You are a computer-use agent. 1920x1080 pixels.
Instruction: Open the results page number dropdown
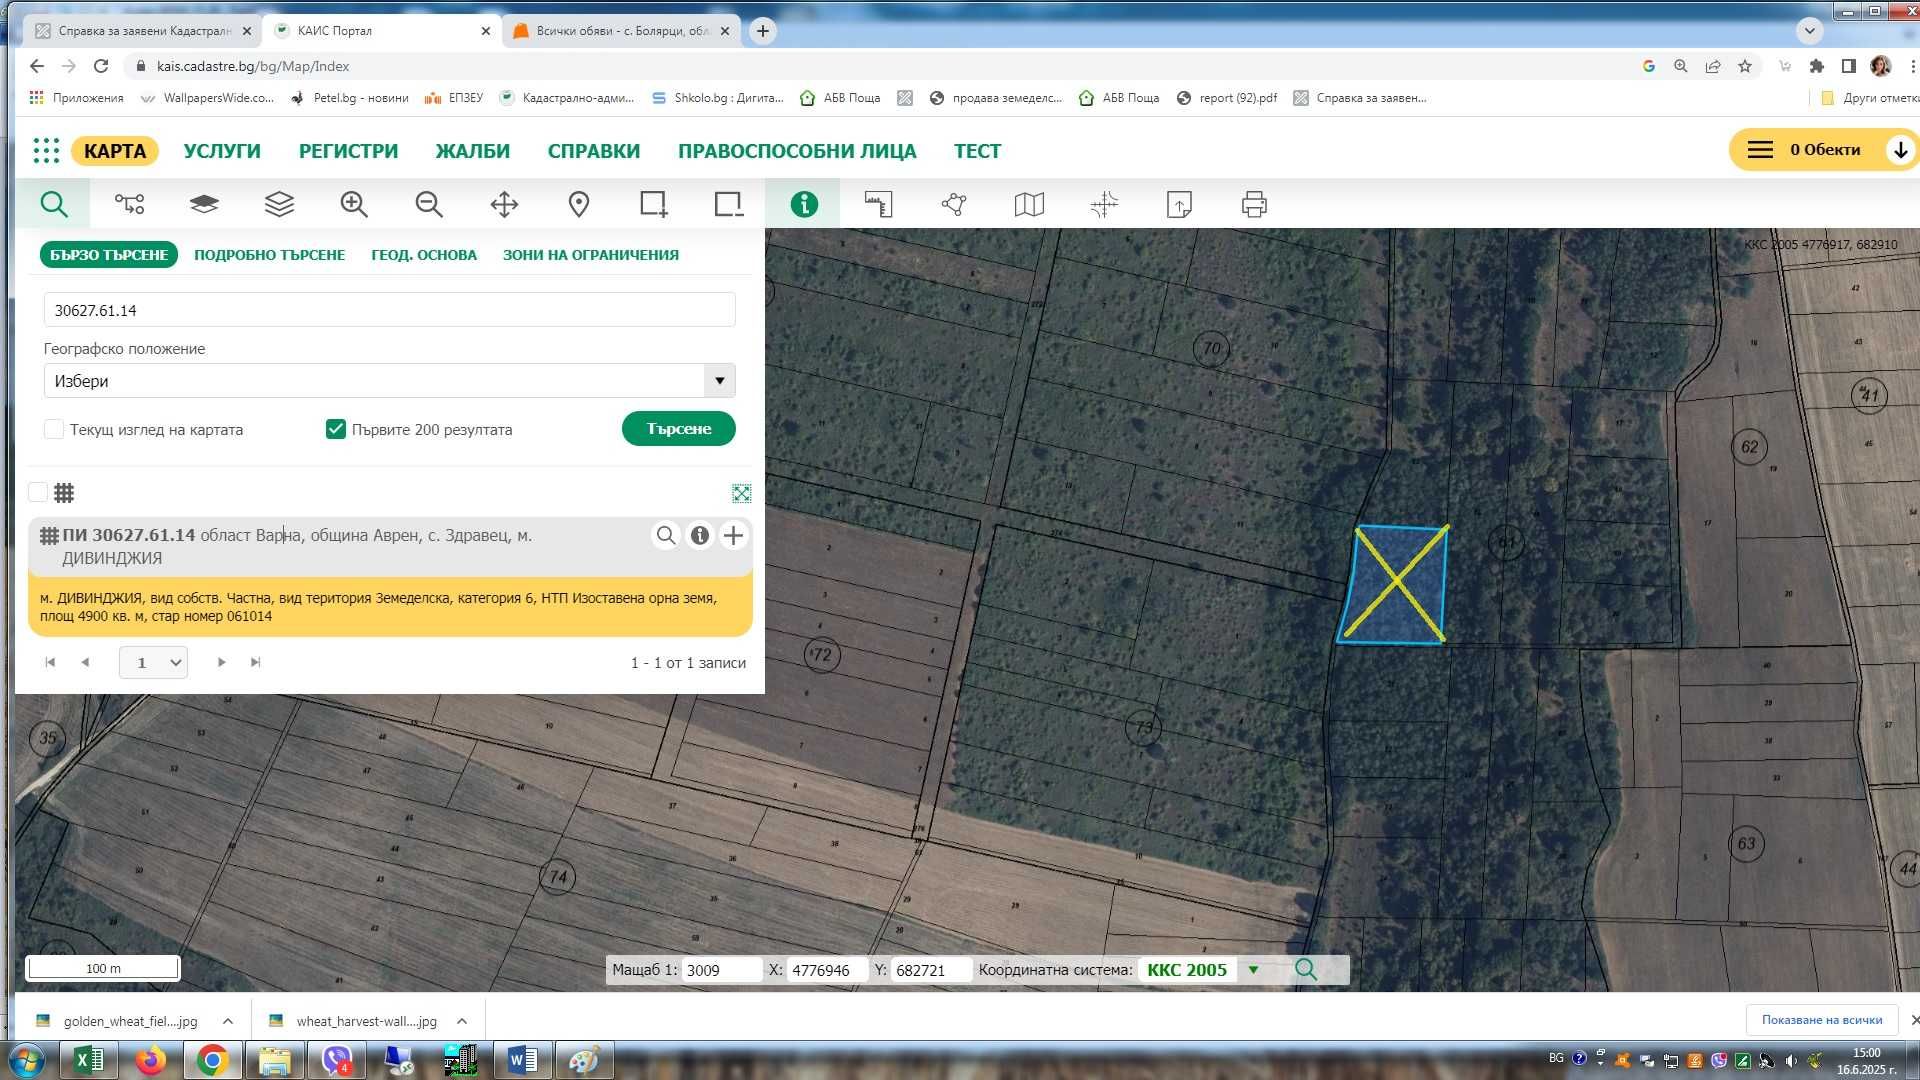coord(153,662)
